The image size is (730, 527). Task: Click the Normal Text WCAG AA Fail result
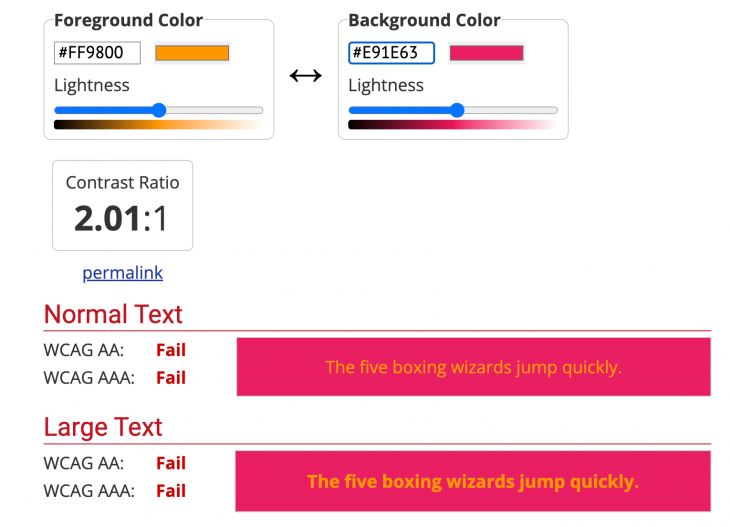tap(171, 350)
